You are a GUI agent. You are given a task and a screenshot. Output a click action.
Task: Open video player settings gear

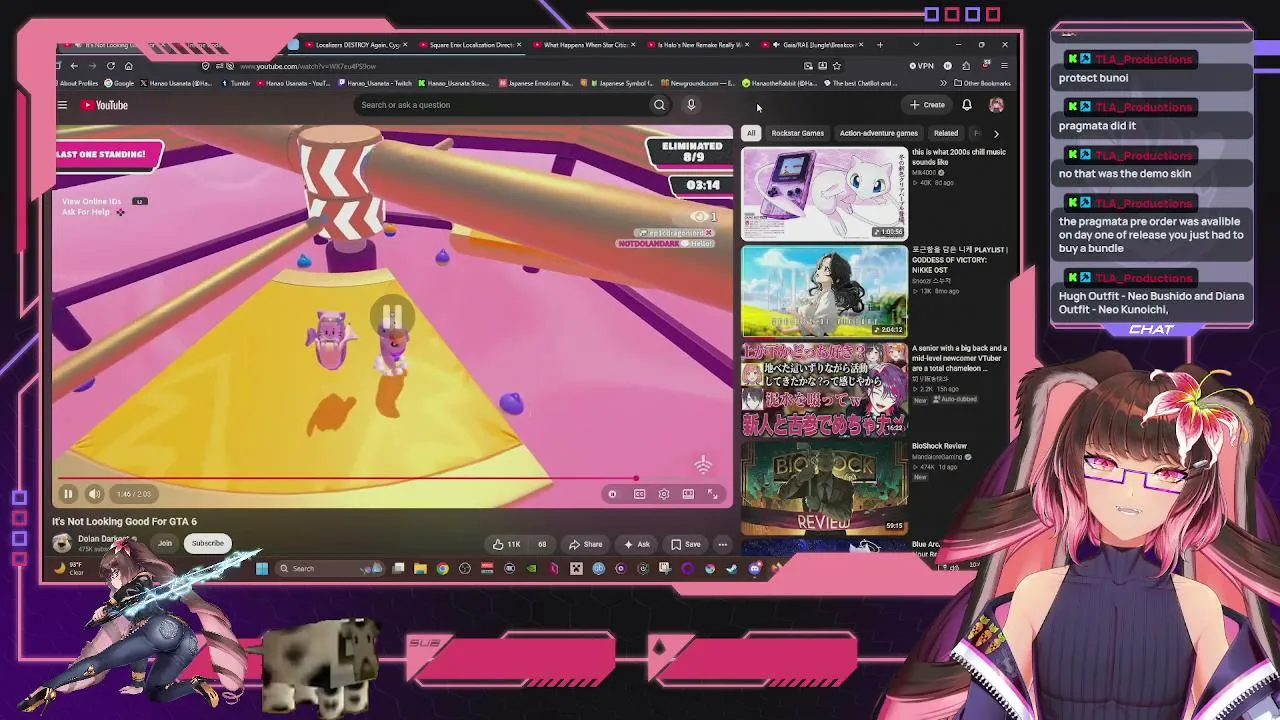664,494
